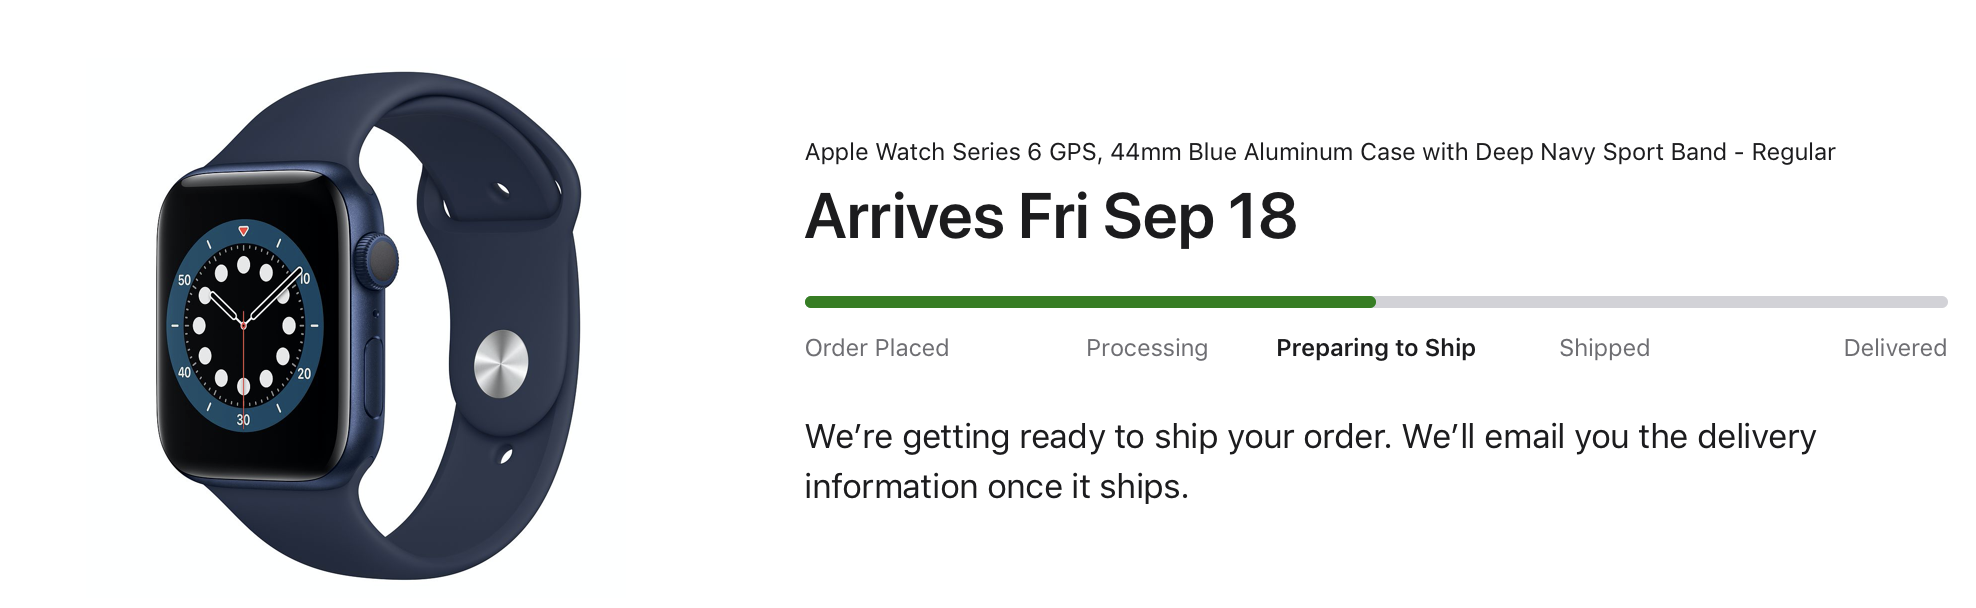Select the Order Placed status step
1976x608 pixels.
click(x=876, y=348)
